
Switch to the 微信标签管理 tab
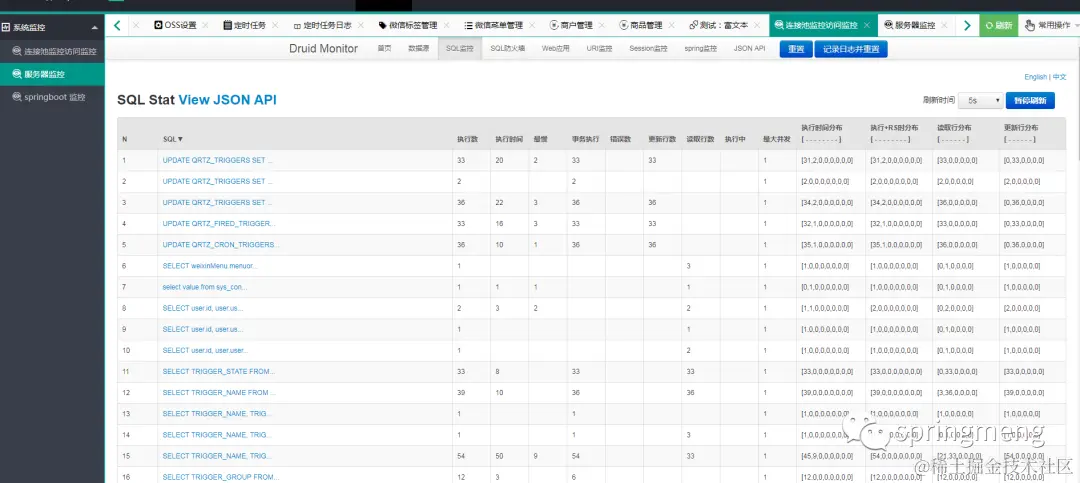coord(408,25)
